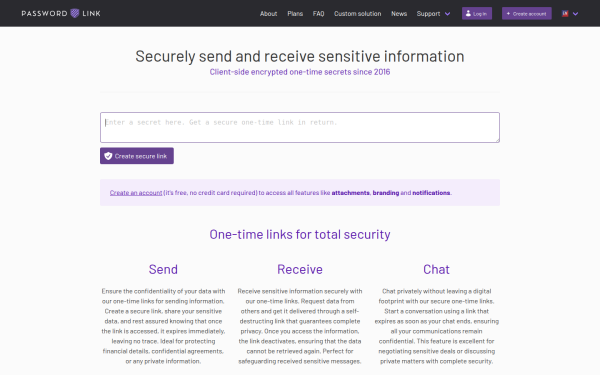The image size is (600, 375).
Task: Click the Password Link shield logo
Action: (75, 13)
